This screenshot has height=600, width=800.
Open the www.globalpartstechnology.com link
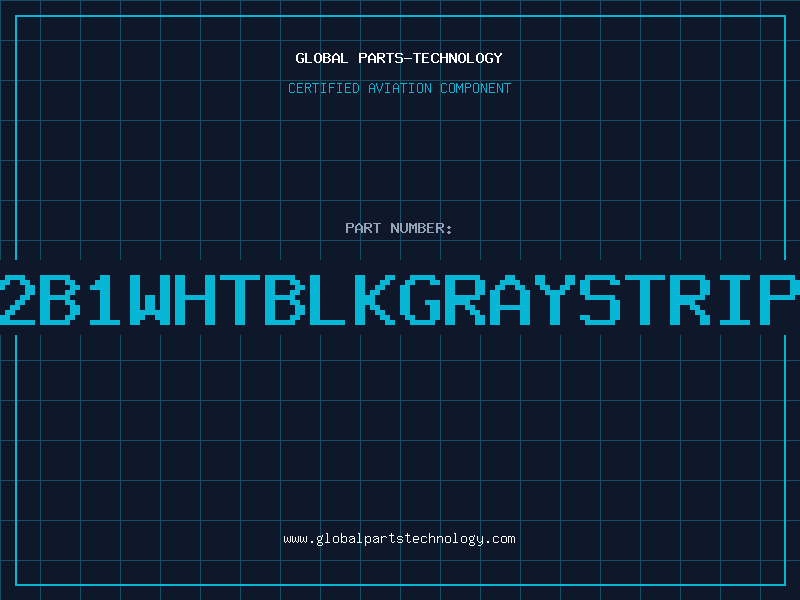point(399,539)
